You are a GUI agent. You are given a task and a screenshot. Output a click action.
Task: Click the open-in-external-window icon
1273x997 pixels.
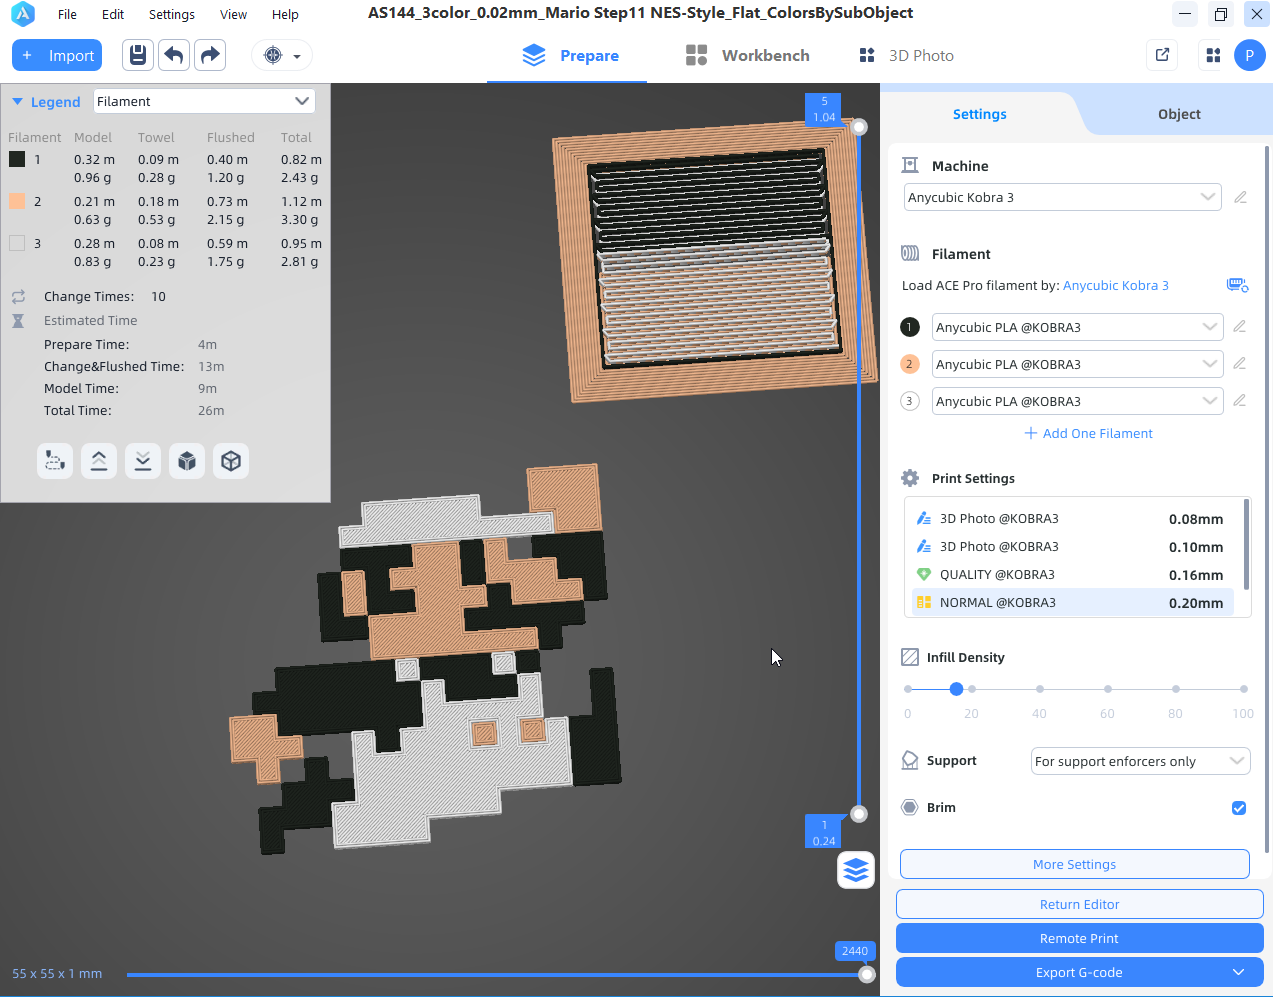point(1162,55)
